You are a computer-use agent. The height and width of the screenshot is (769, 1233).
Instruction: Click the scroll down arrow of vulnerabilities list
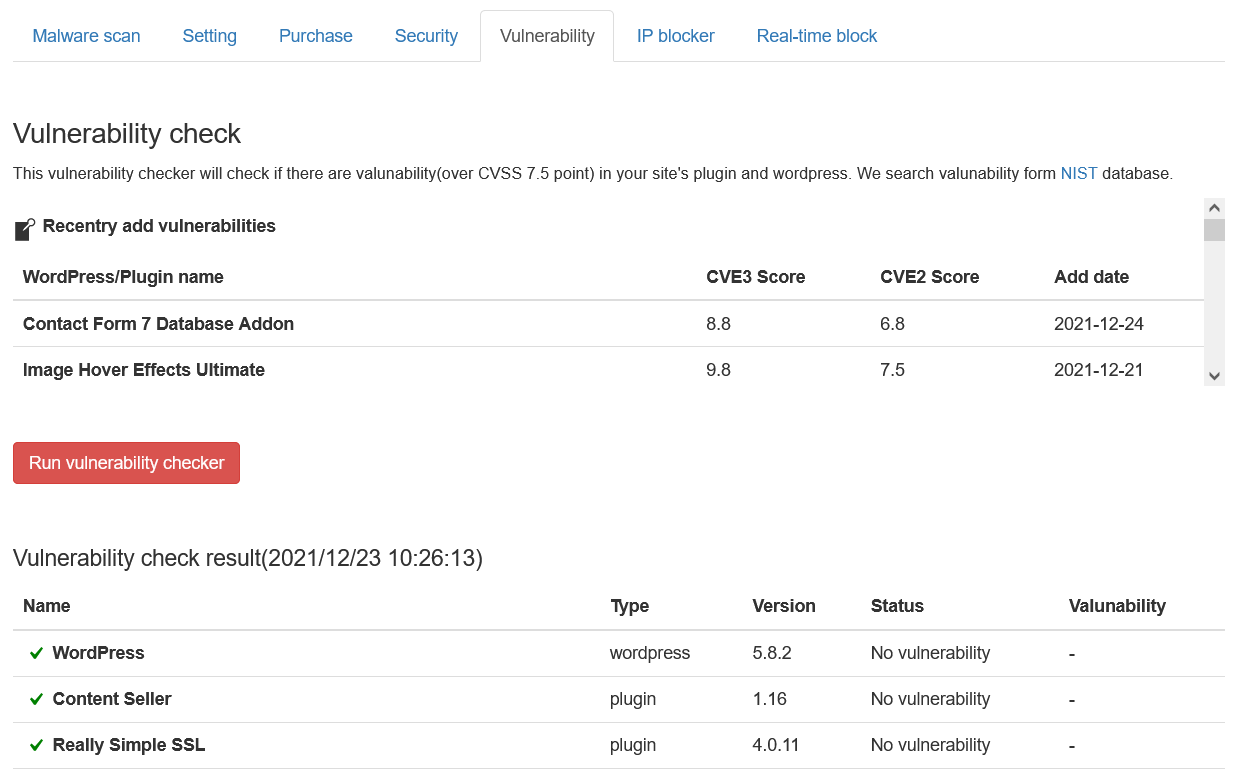click(1214, 376)
